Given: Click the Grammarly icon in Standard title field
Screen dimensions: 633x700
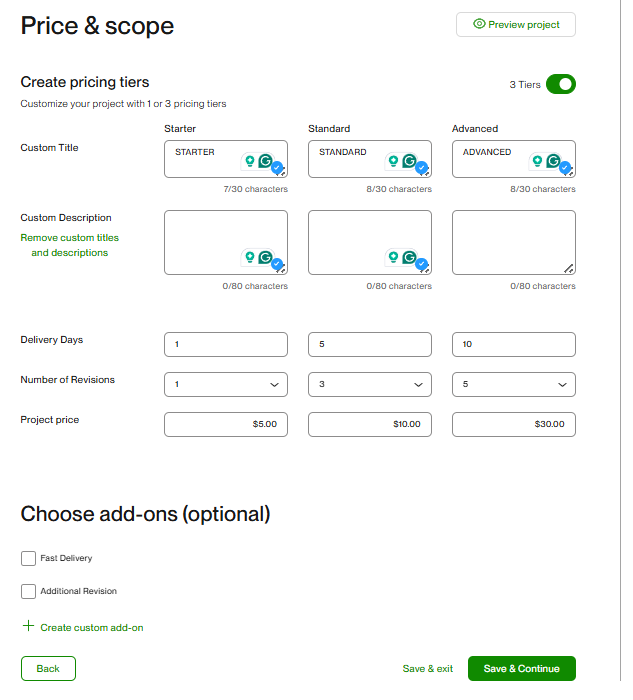Looking at the screenshot, I should click(x=409, y=160).
